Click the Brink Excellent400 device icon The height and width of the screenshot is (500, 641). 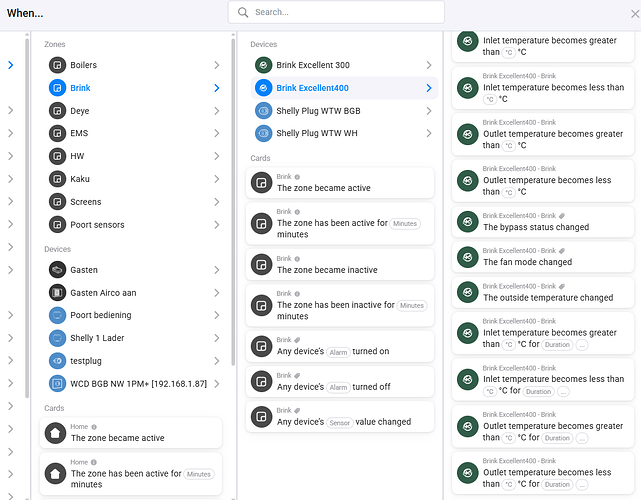click(x=263, y=88)
